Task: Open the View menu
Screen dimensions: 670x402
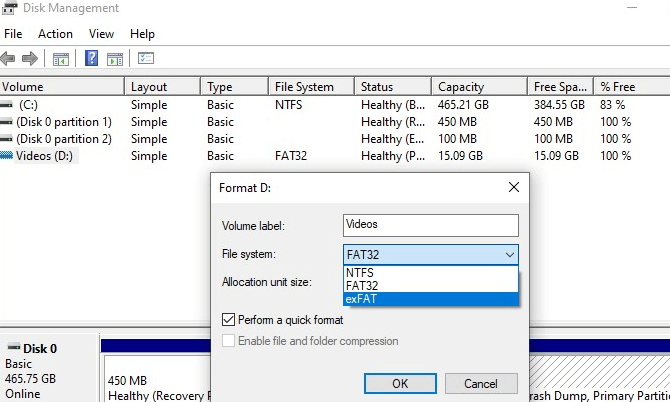Action: tap(101, 34)
